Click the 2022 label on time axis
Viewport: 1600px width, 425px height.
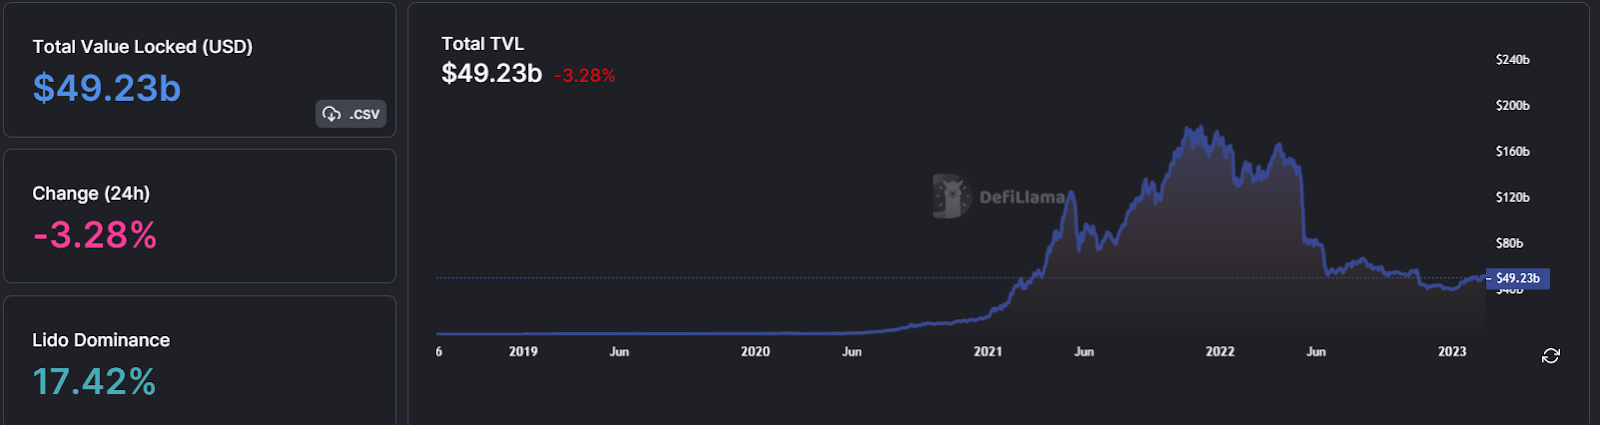[1220, 352]
